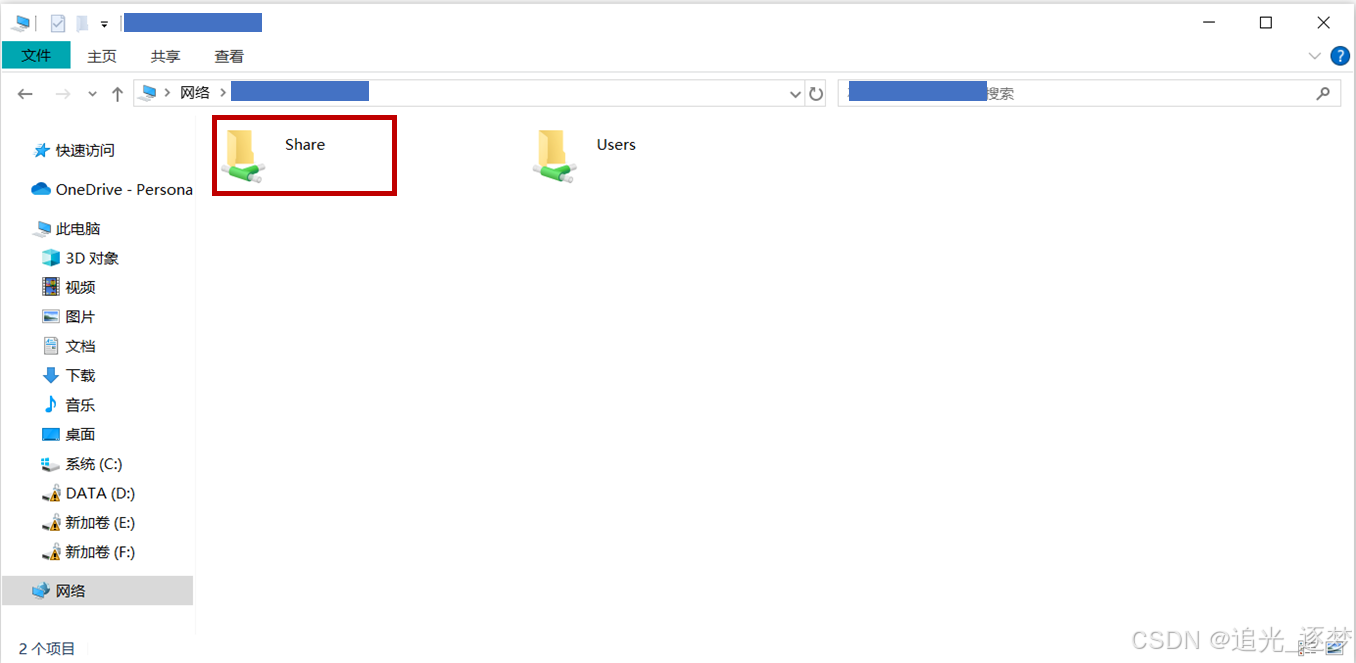Go up one folder level arrow

coord(117,93)
